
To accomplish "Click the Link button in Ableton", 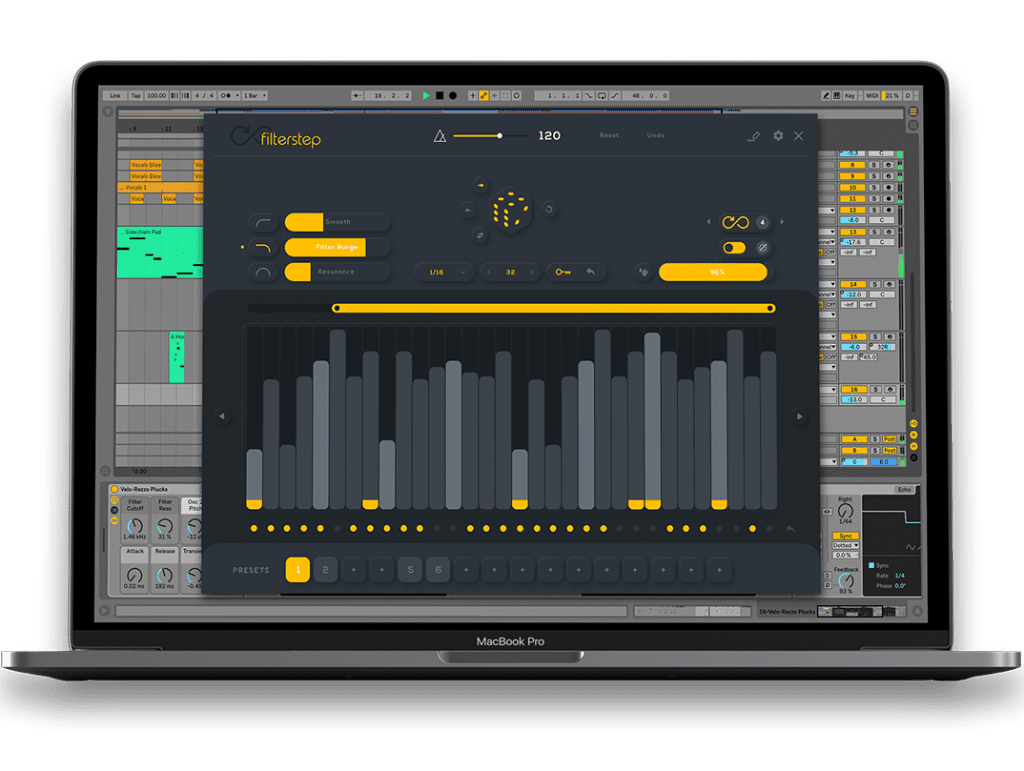I will tap(115, 95).
